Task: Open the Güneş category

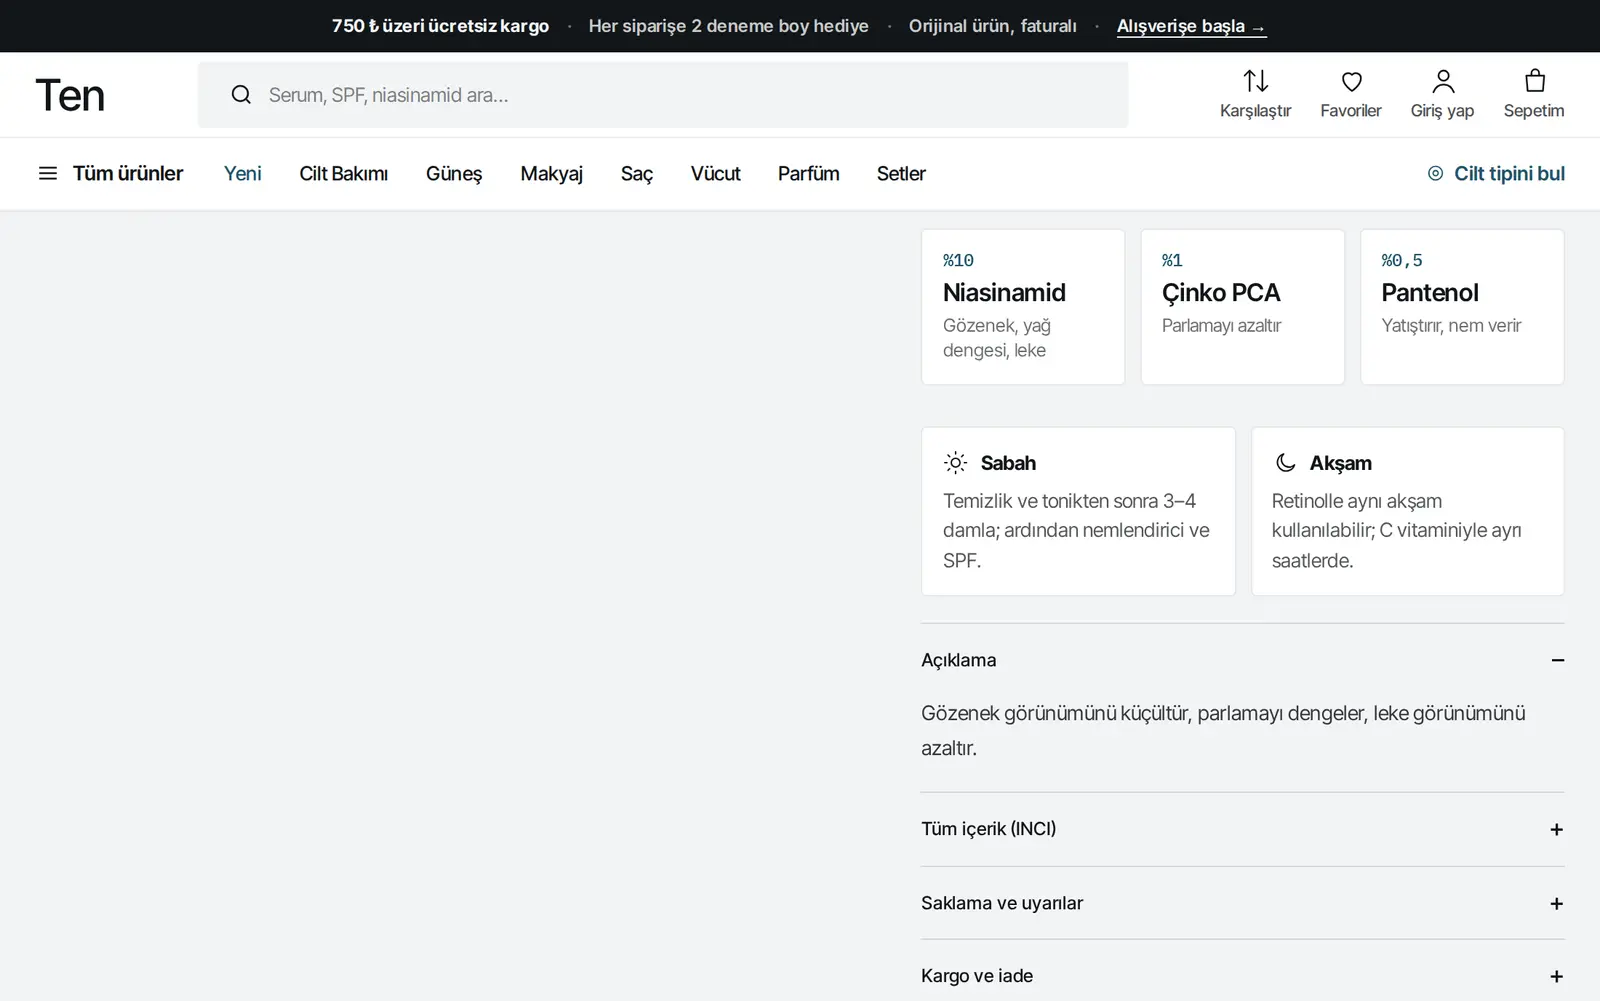Action: (454, 174)
